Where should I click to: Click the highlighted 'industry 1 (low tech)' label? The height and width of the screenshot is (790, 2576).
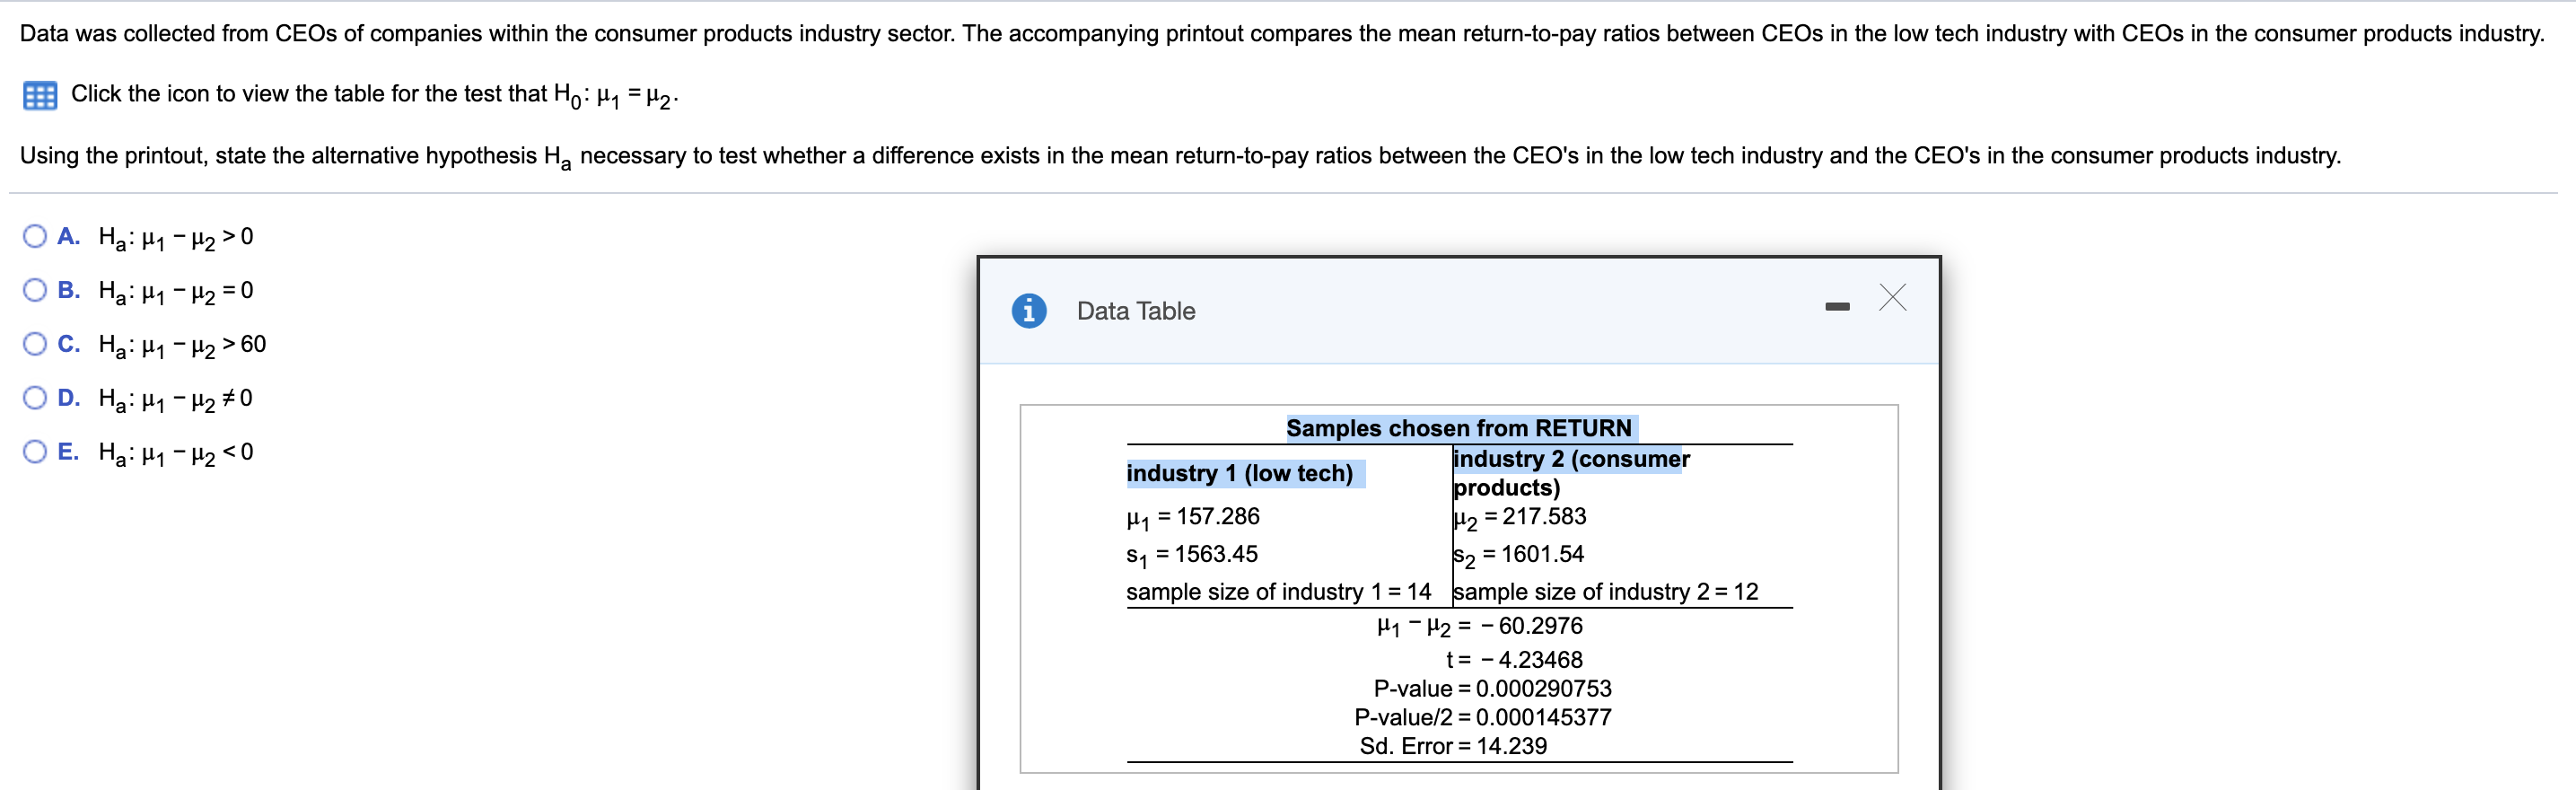tap(1242, 473)
